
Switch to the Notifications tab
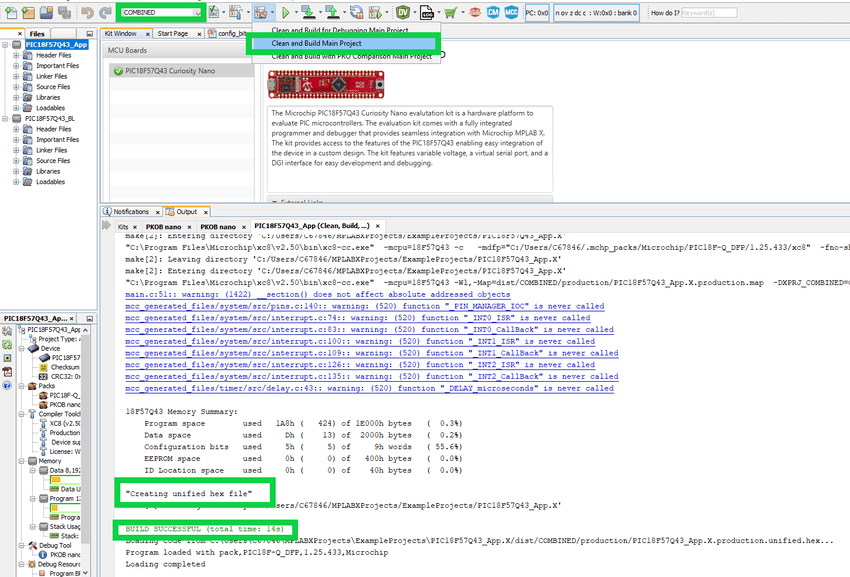point(131,212)
